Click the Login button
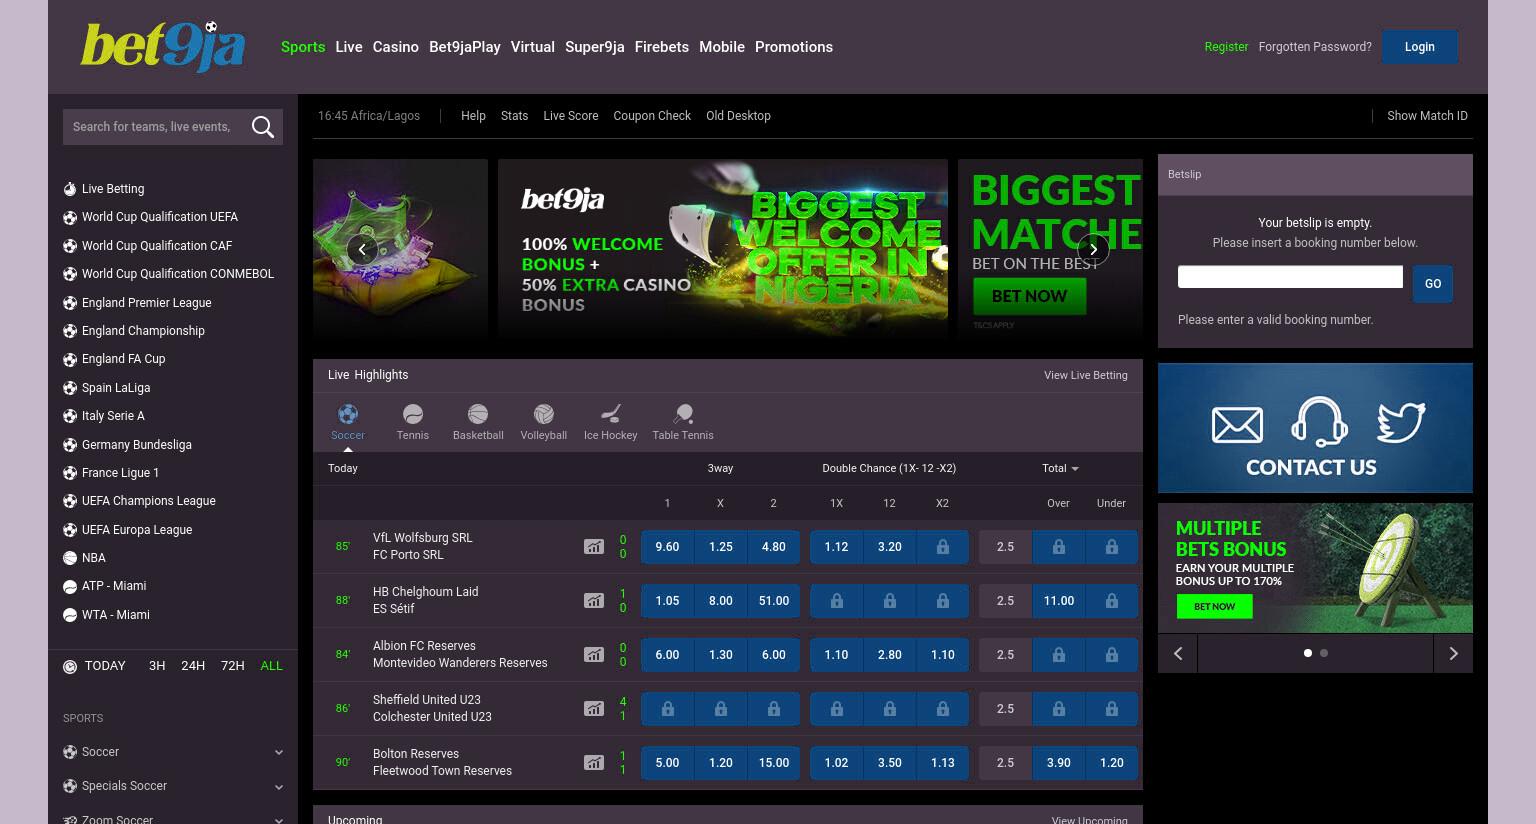Image resolution: width=1536 pixels, height=824 pixels. [1419, 47]
